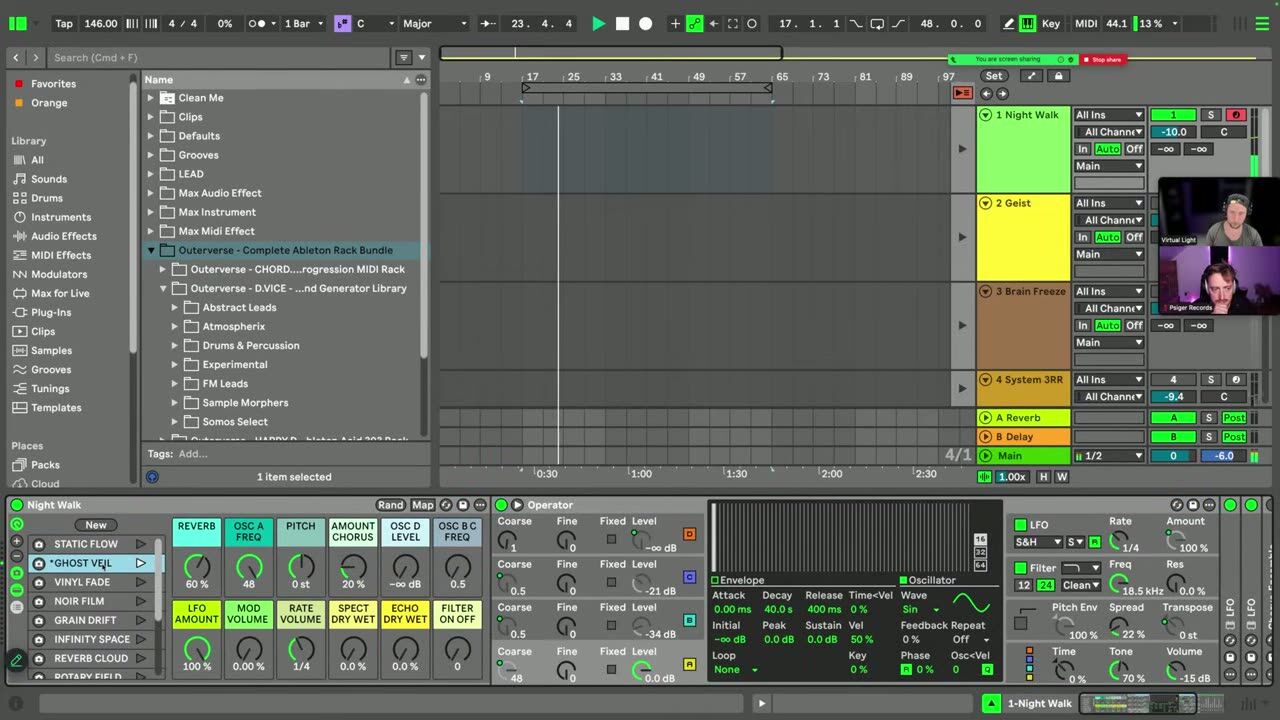Open the Audio Effects browser category
1280x720 pixels.
coord(64,236)
